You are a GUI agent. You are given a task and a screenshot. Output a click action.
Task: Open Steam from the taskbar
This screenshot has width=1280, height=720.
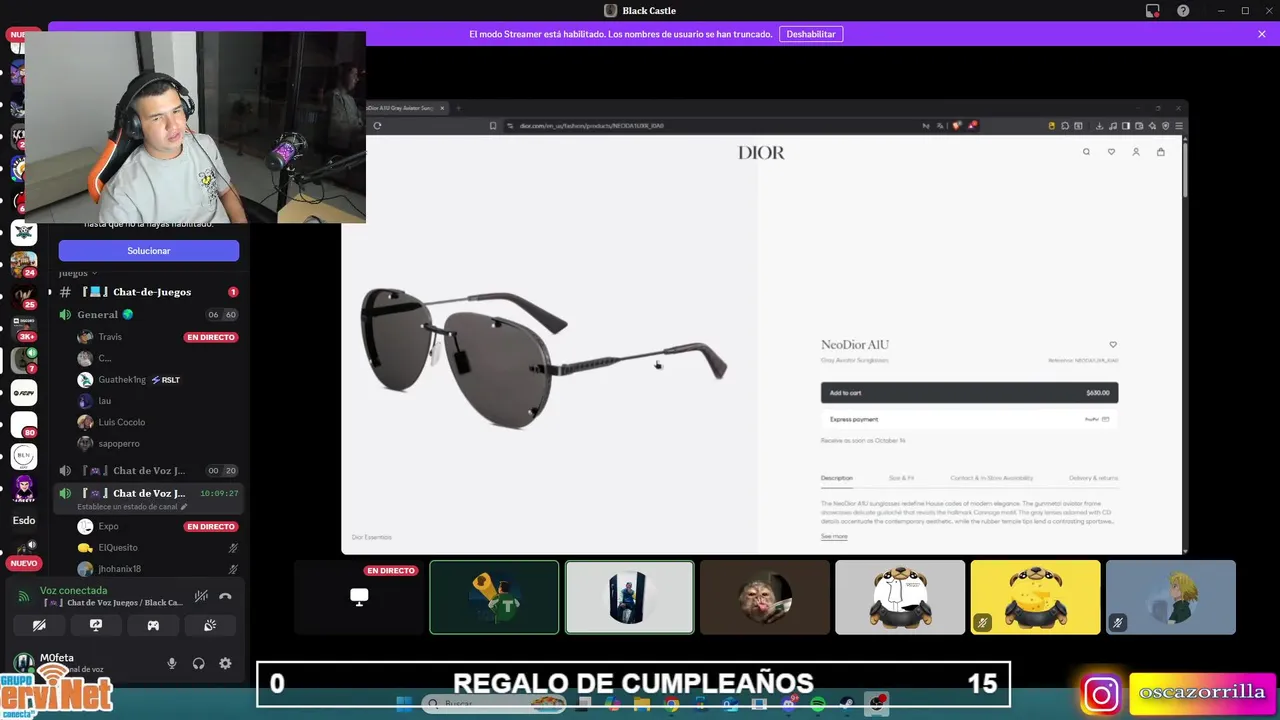(847, 704)
